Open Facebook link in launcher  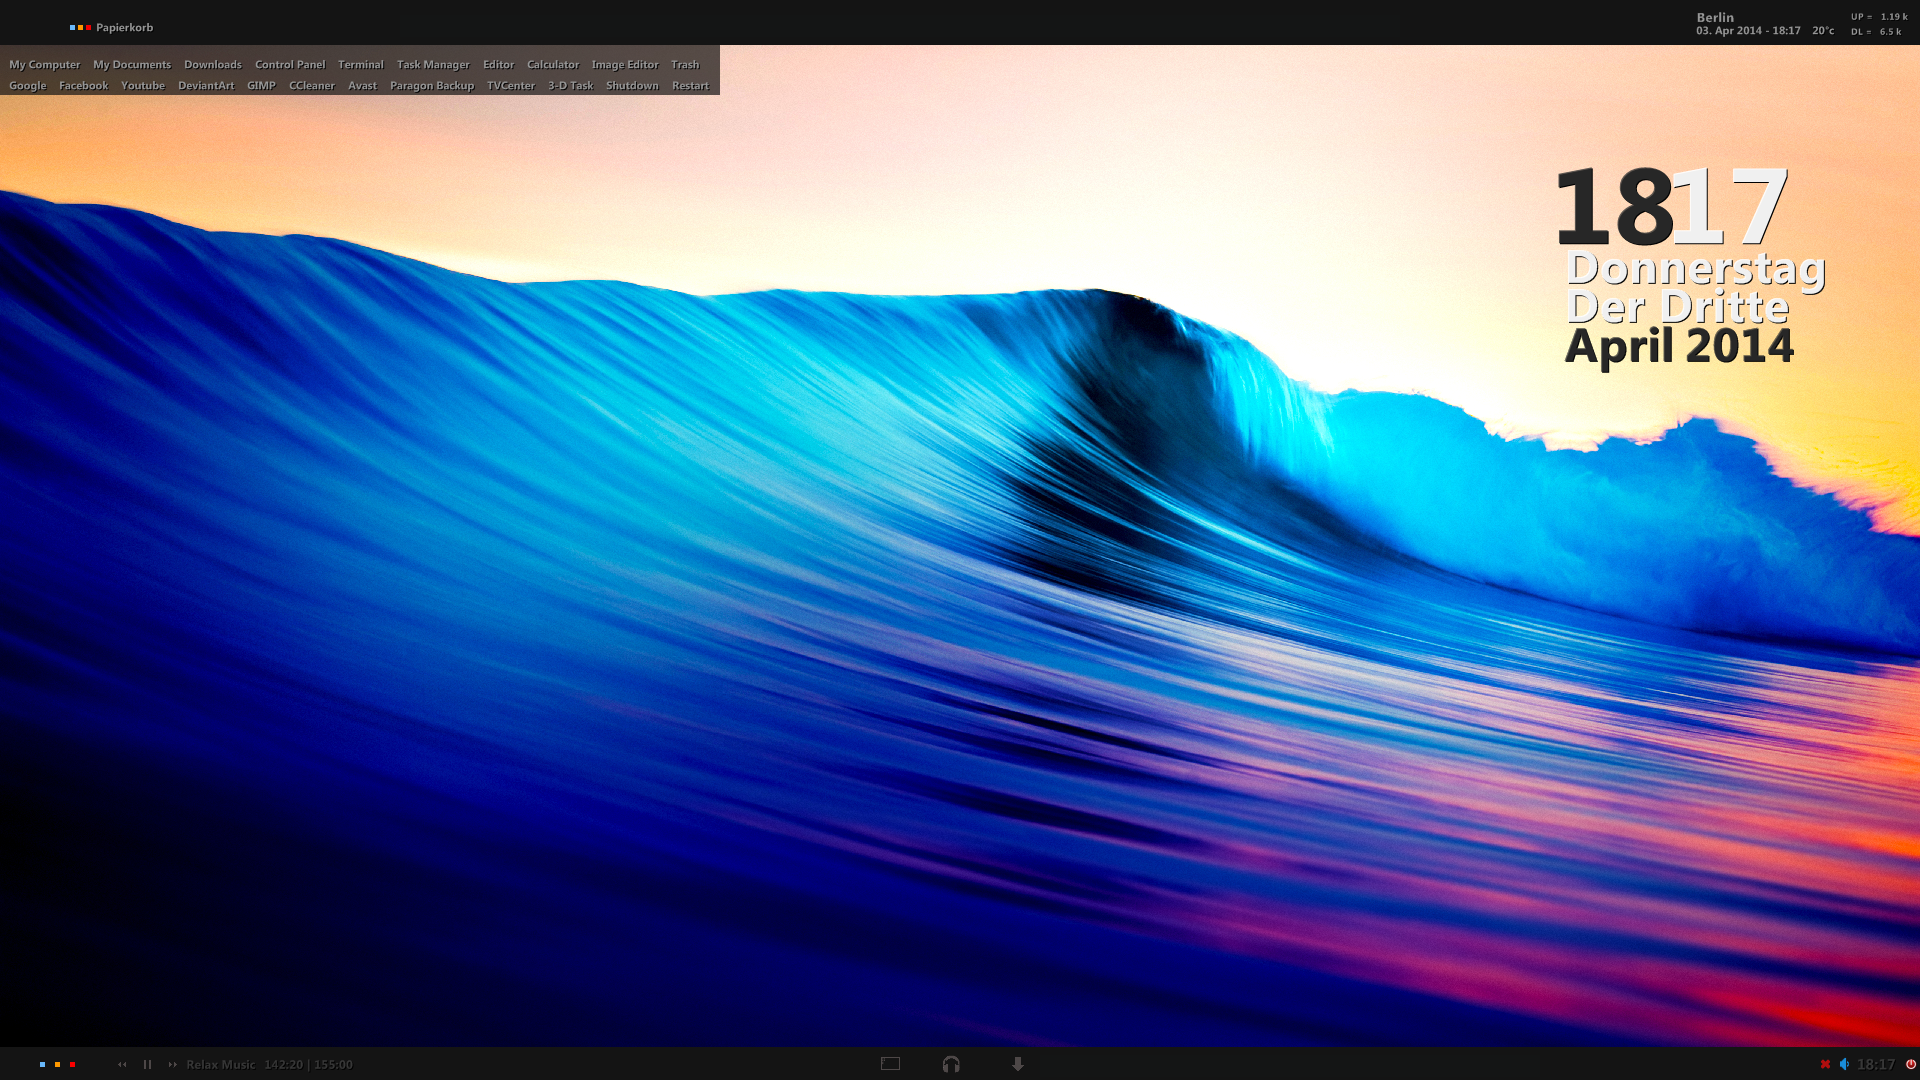84,85
